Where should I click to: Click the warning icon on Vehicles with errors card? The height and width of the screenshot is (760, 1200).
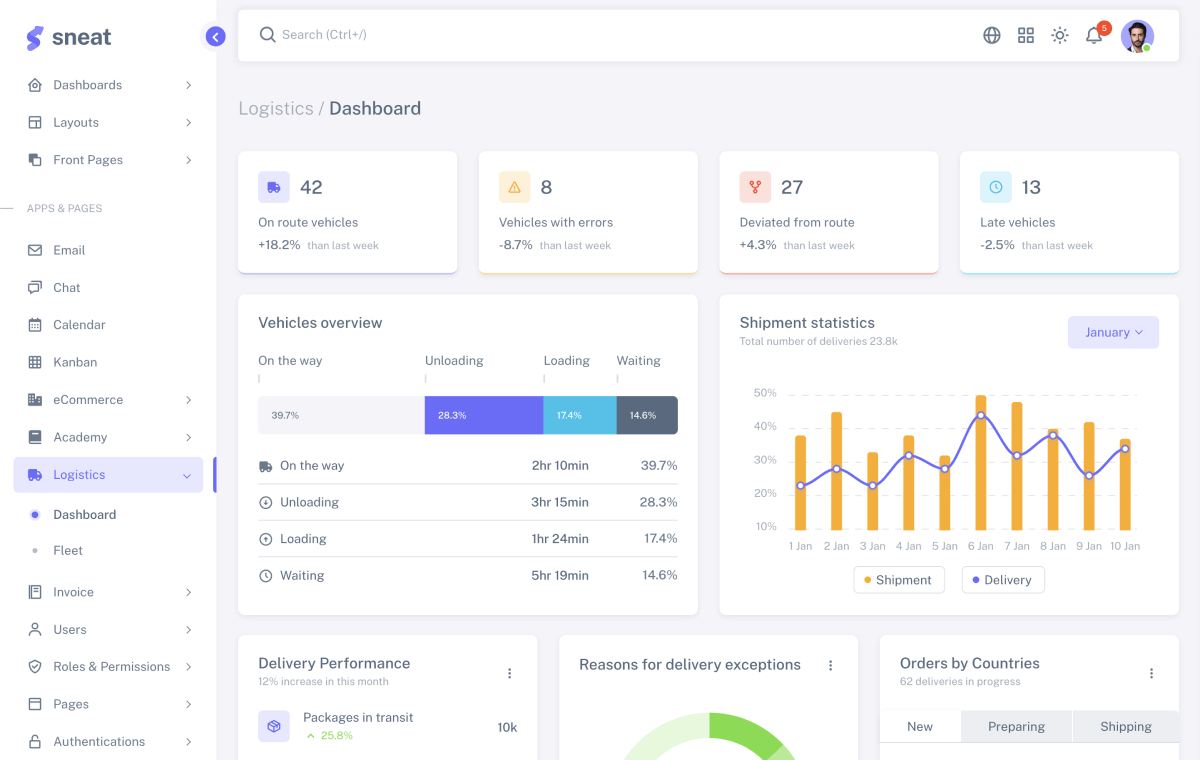(514, 187)
